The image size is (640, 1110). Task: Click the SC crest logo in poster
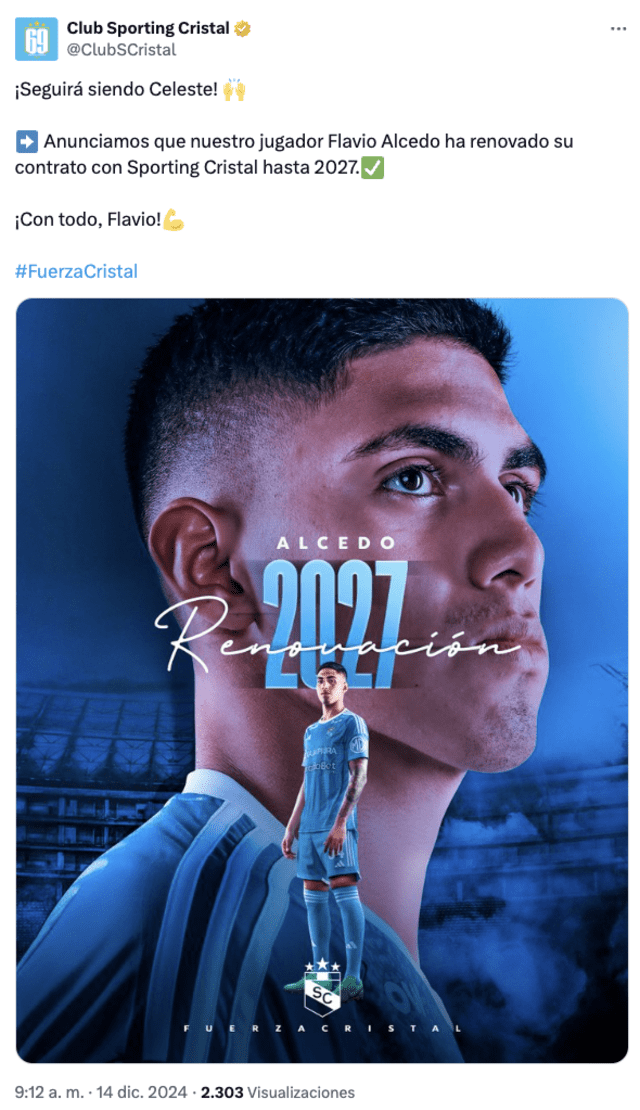point(323,987)
